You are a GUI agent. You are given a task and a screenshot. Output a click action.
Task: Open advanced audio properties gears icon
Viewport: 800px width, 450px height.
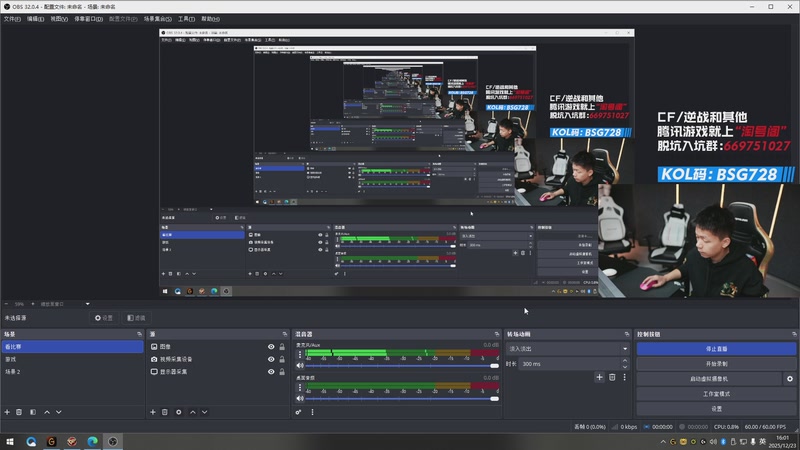[298, 412]
